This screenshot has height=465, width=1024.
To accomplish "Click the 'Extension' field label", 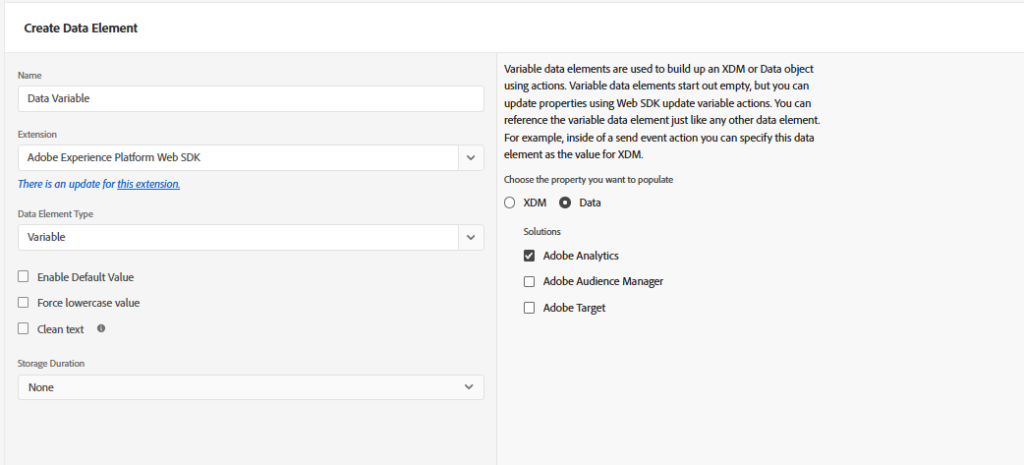I will pos(37,135).
